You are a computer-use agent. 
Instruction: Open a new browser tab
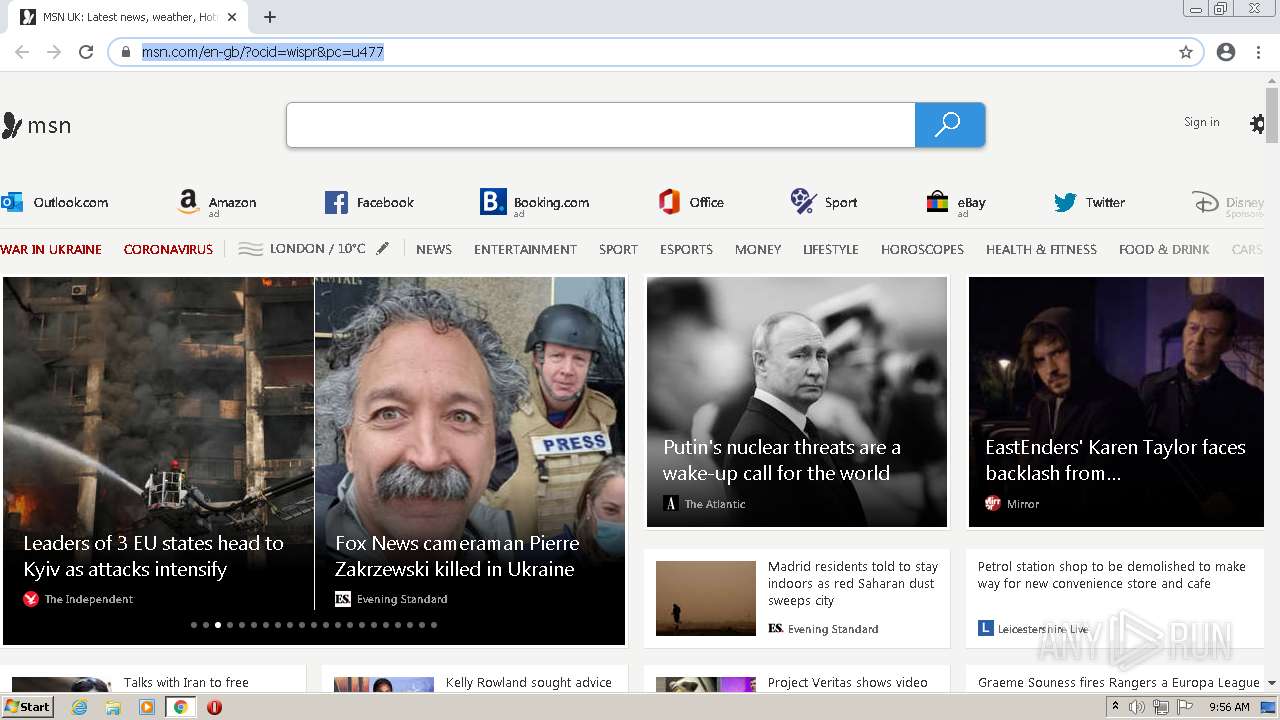point(270,17)
